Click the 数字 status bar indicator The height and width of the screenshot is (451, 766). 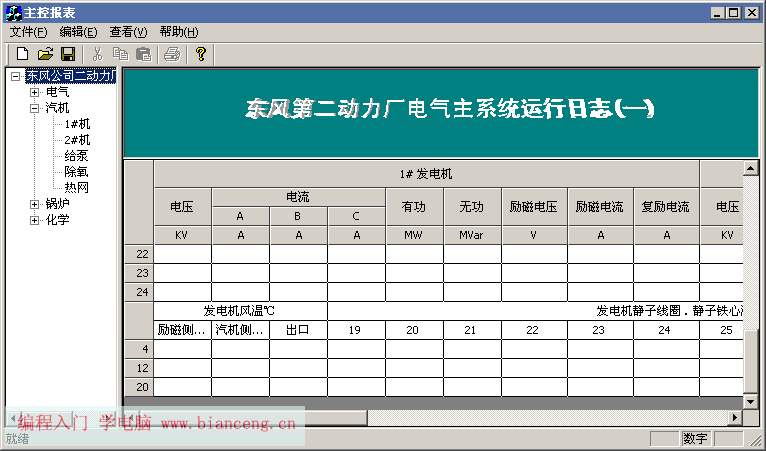pyautogui.click(x=696, y=438)
